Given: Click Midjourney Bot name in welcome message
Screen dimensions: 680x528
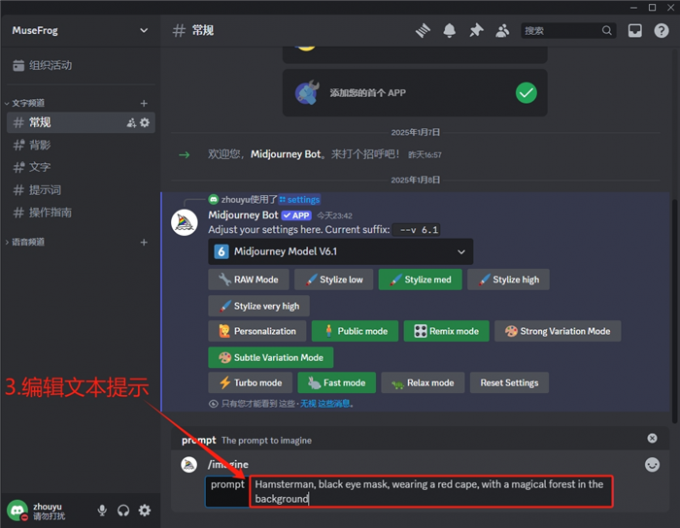Looking at the screenshot, I should [286, 154].
